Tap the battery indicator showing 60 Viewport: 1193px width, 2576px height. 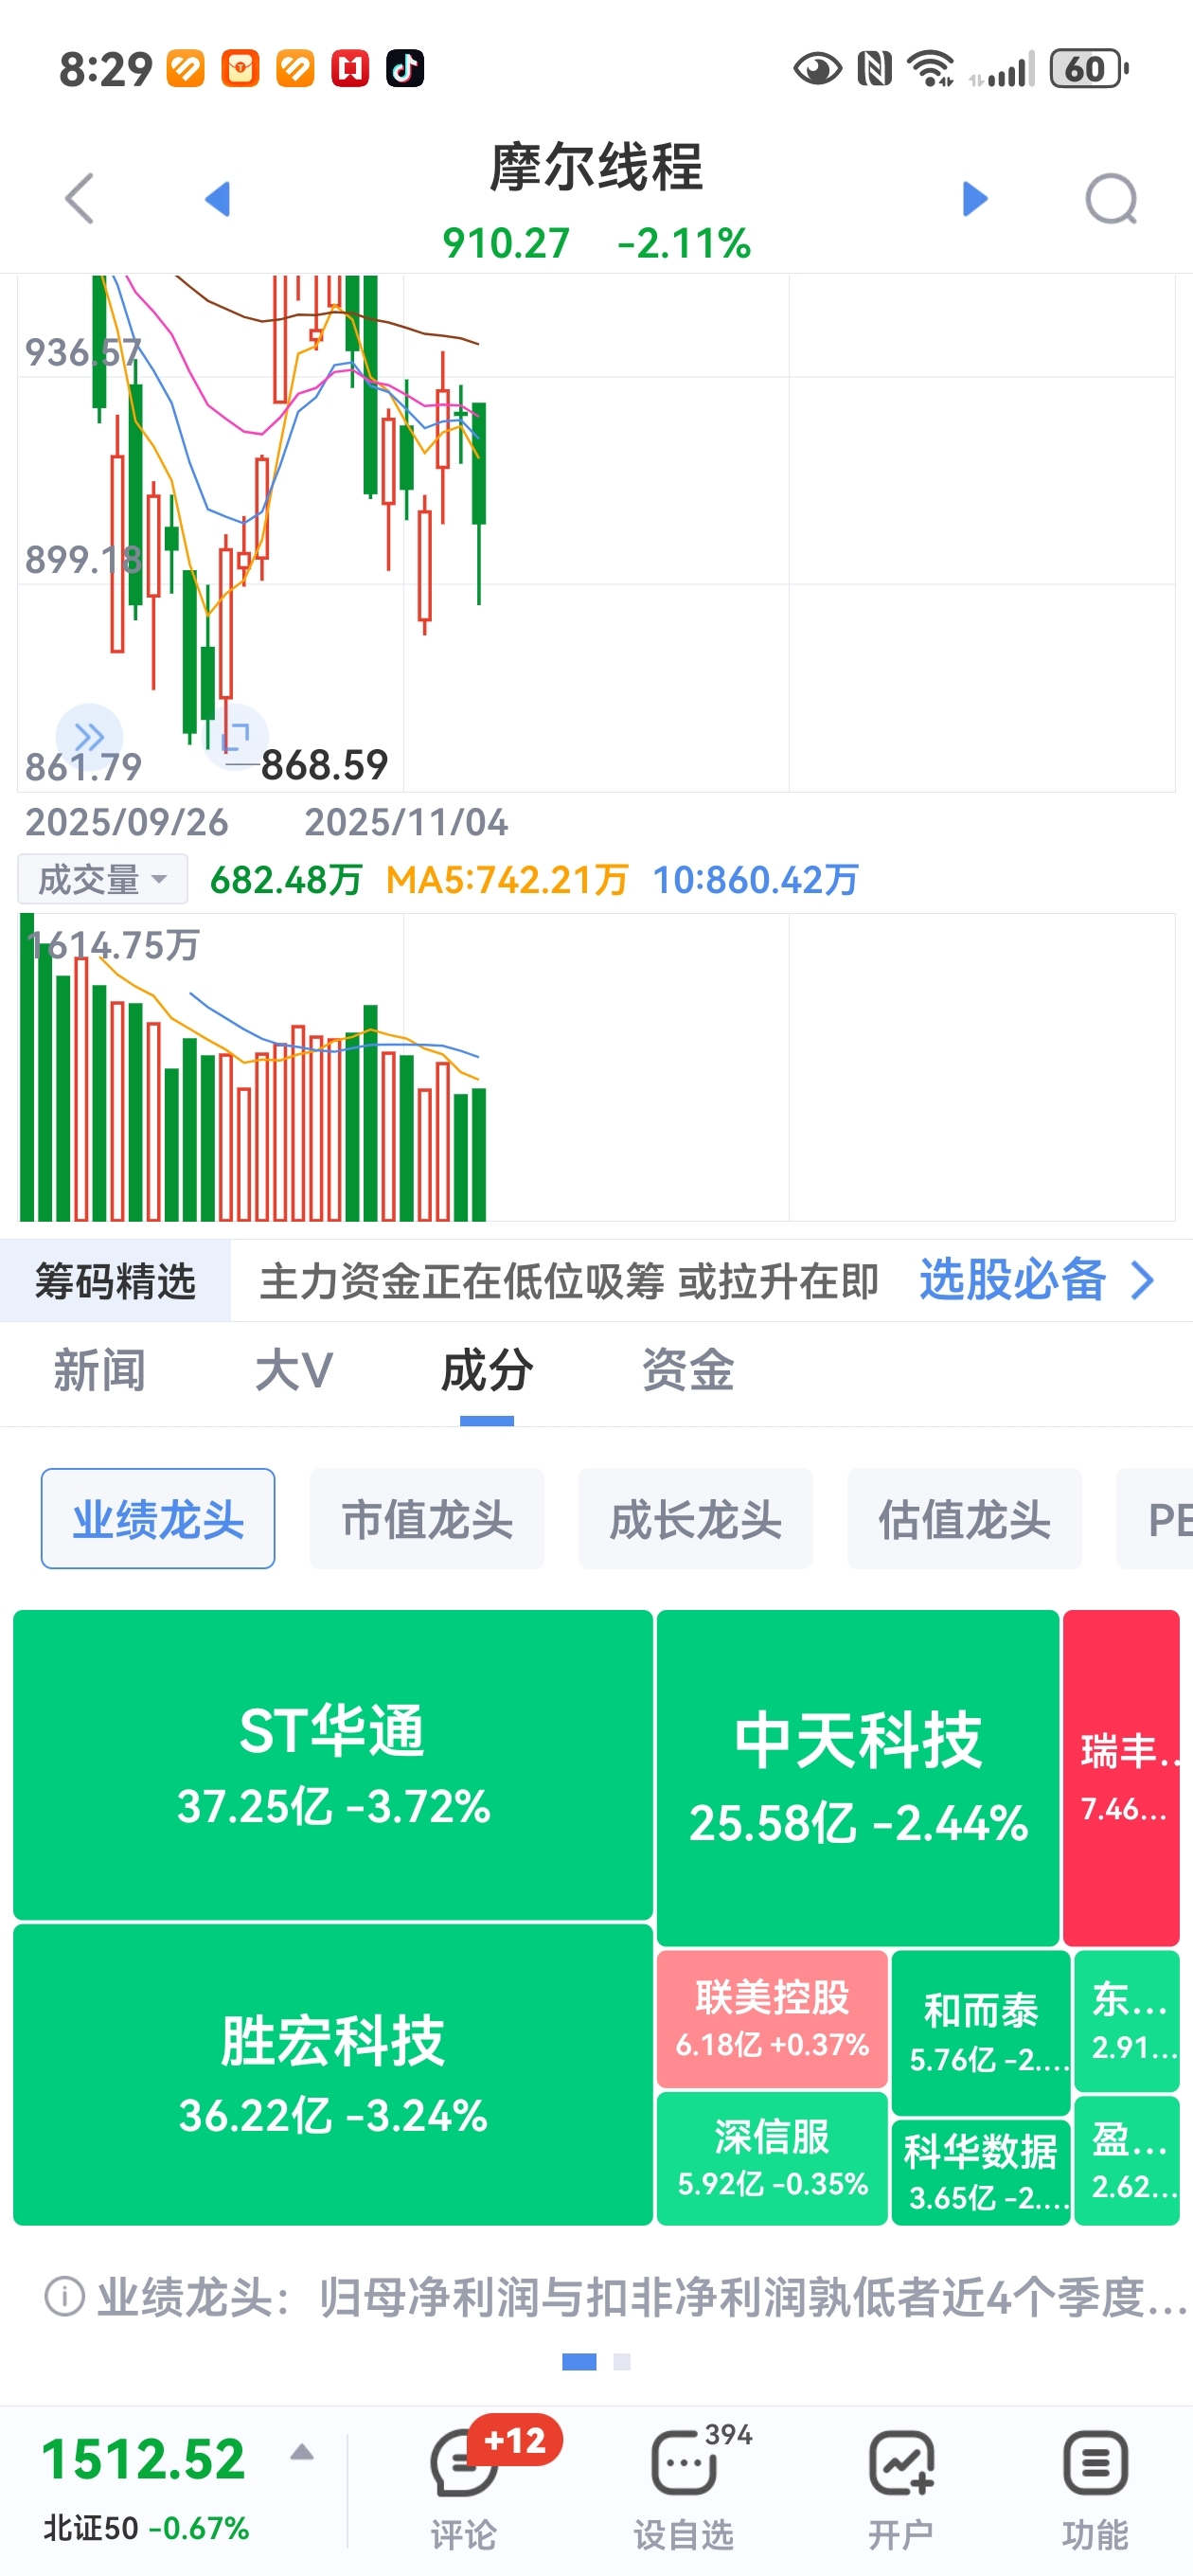(1089, 69)
